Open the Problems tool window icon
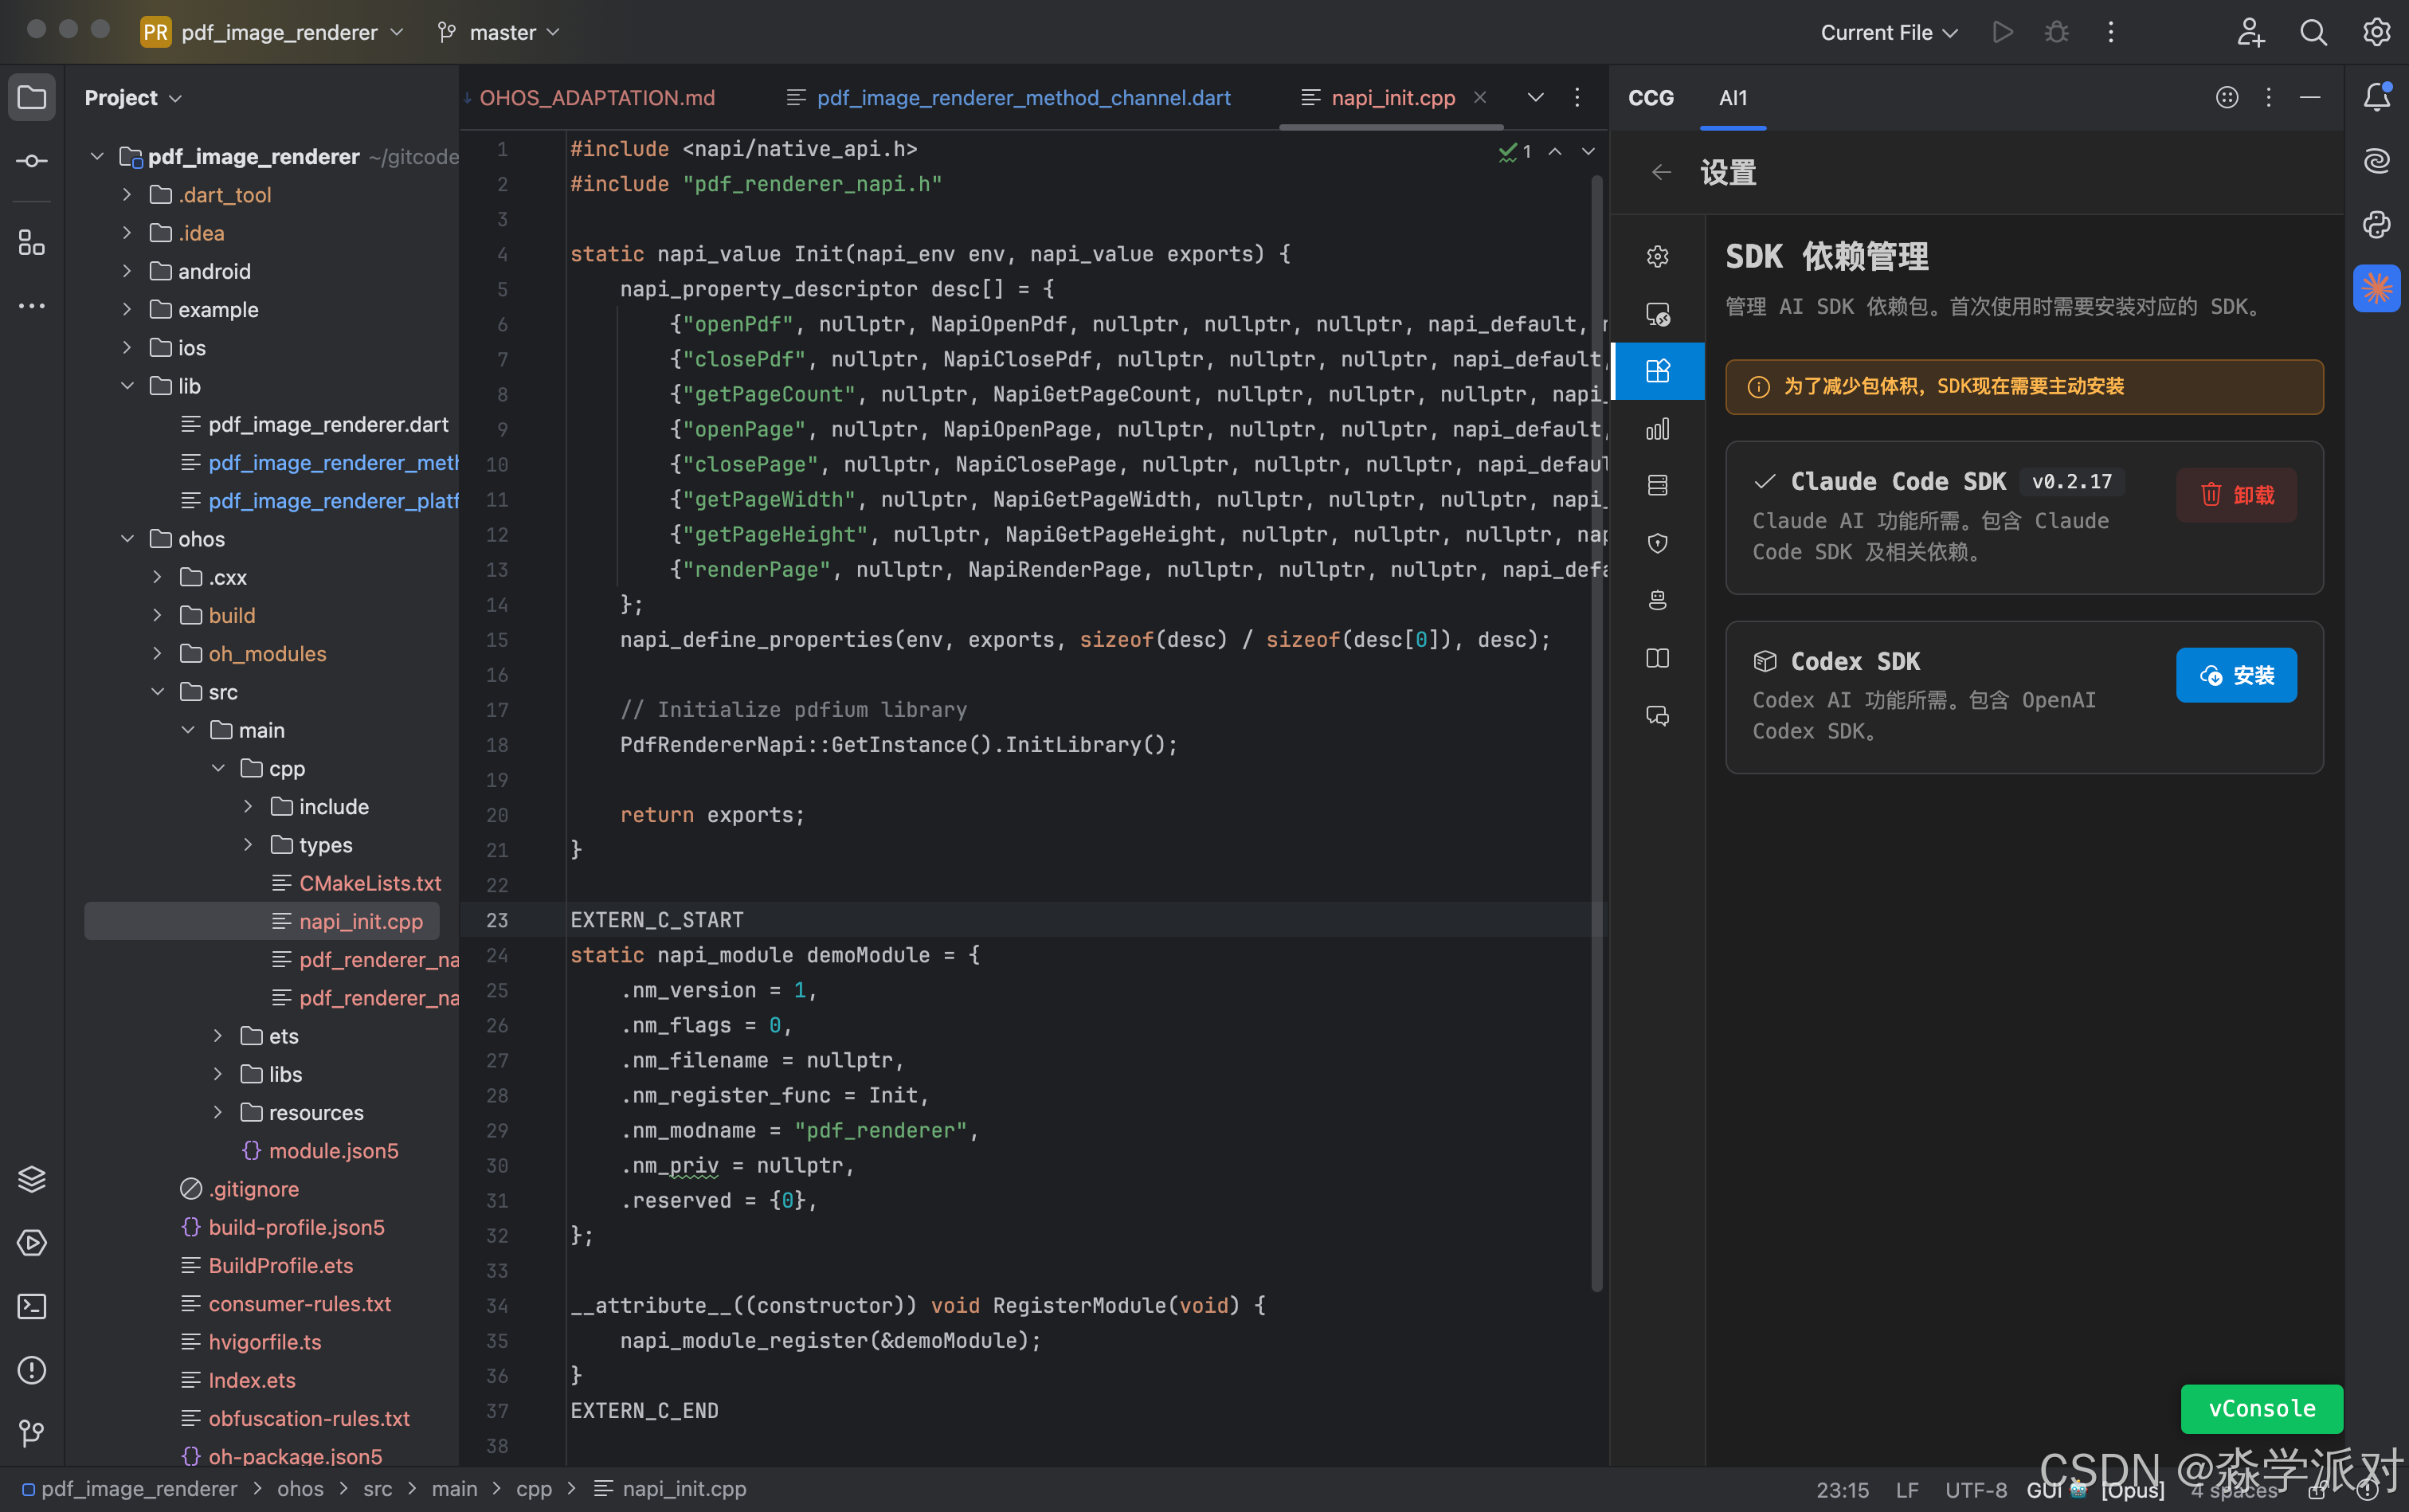The width and height of the screenshot is (2409, 1512). 32,1370
